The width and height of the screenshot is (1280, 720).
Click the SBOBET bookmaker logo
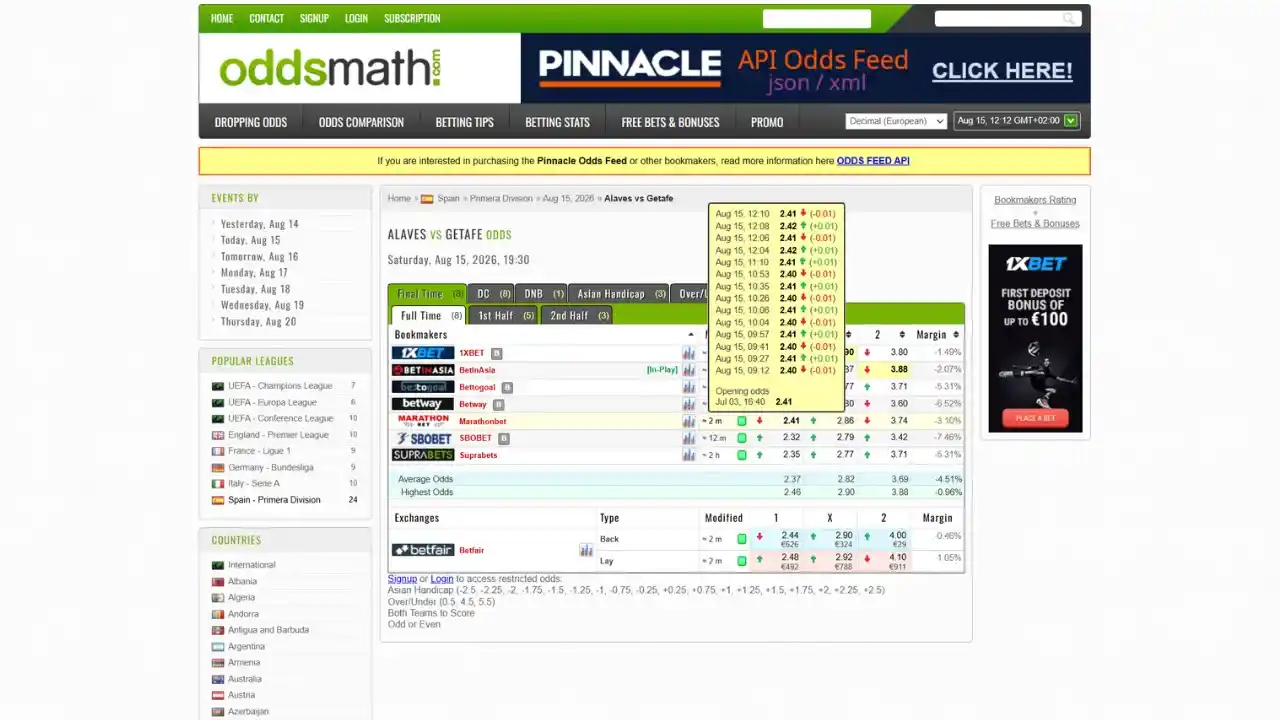(x=423, y=438)
